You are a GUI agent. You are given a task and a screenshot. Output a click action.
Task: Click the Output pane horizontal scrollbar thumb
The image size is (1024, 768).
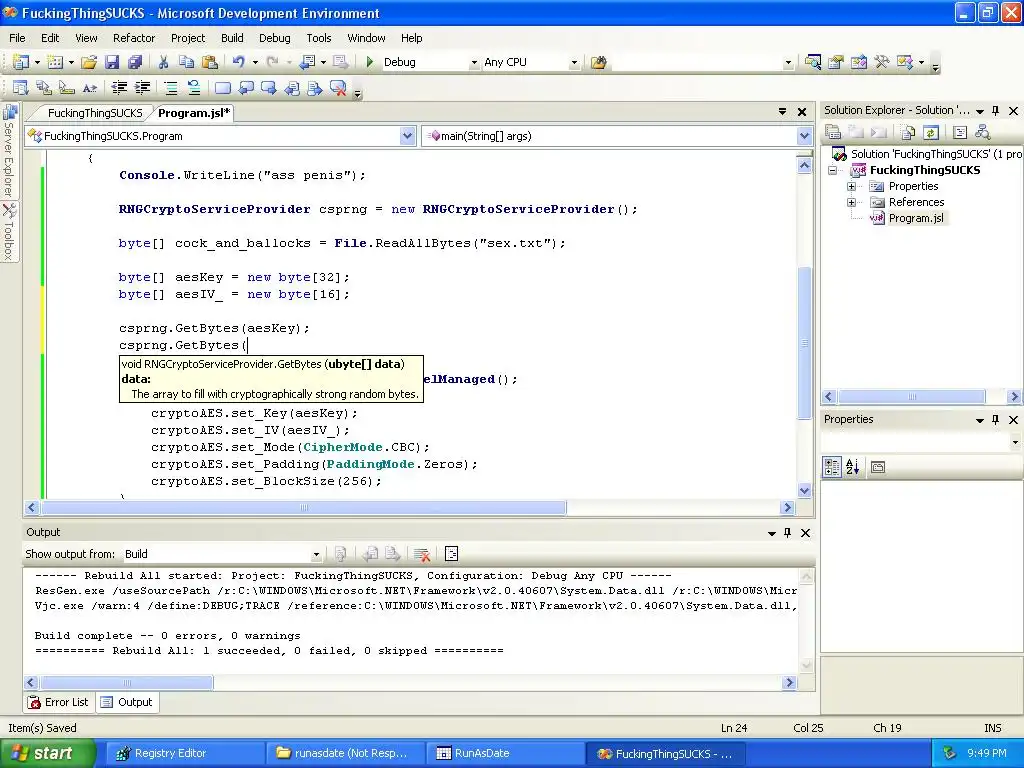[127, 682]
